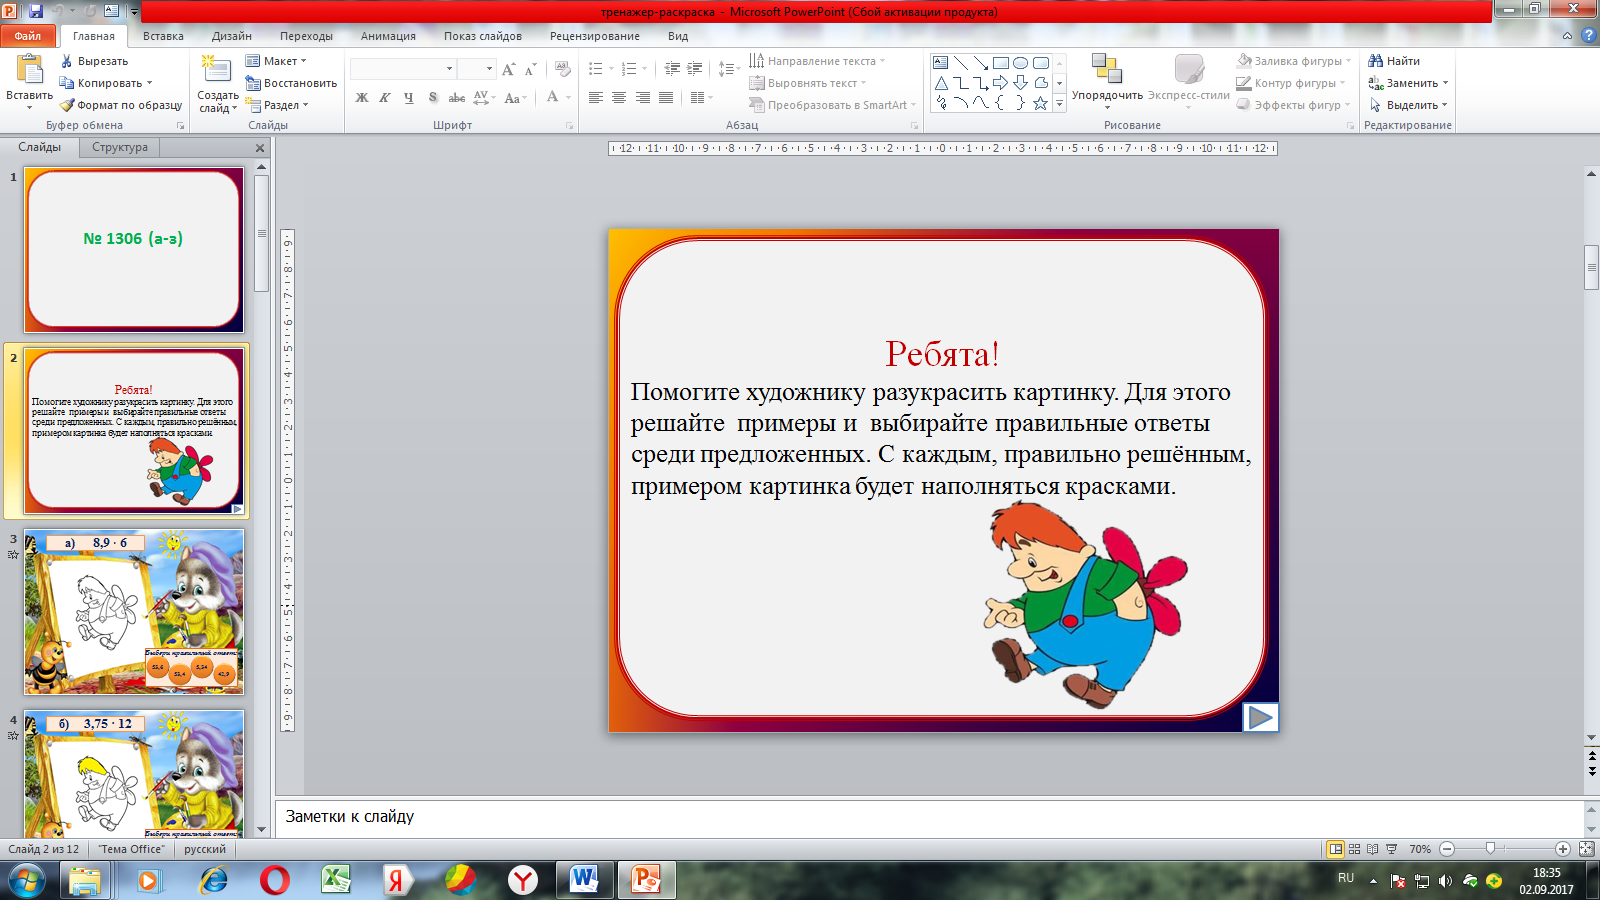
Task: Click the Заметки к слайду notes field
Action: coord(930,817)
